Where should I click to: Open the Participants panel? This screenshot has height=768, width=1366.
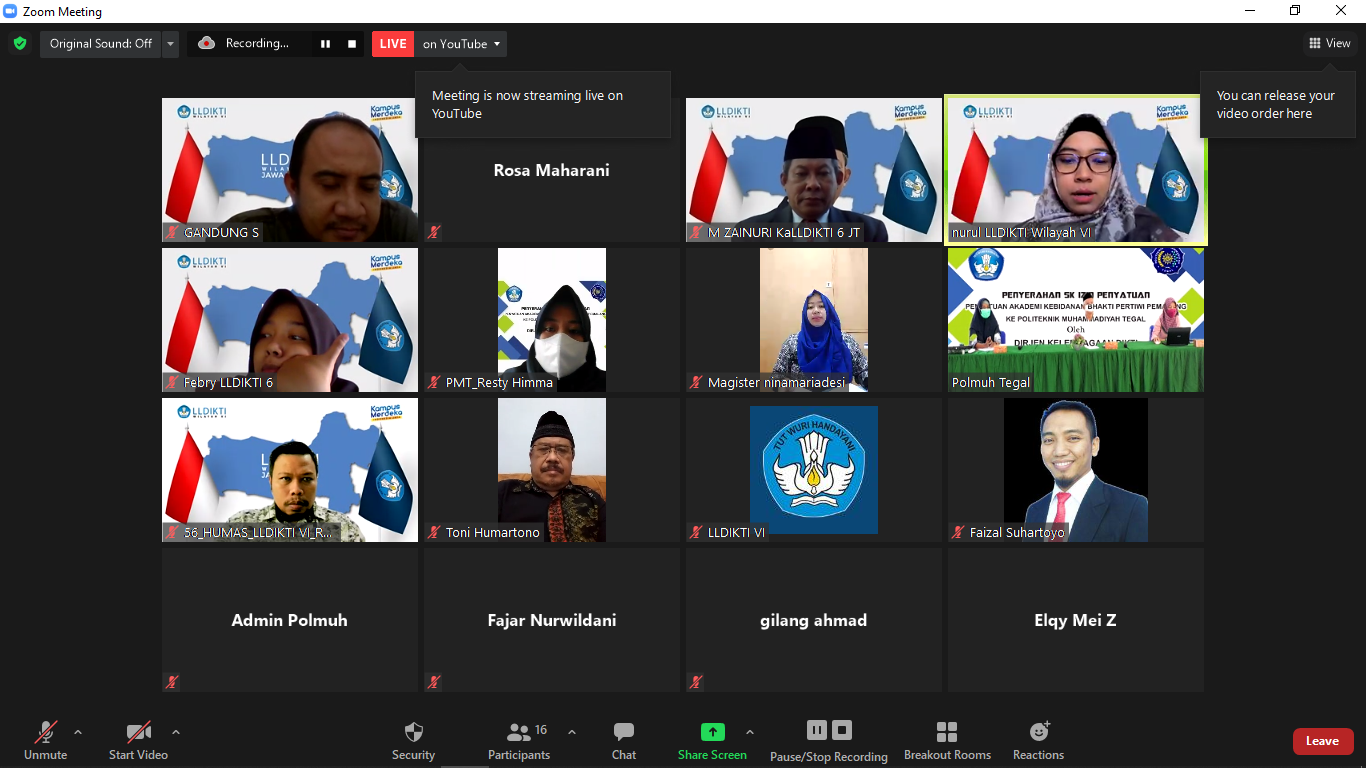(519, 740)
